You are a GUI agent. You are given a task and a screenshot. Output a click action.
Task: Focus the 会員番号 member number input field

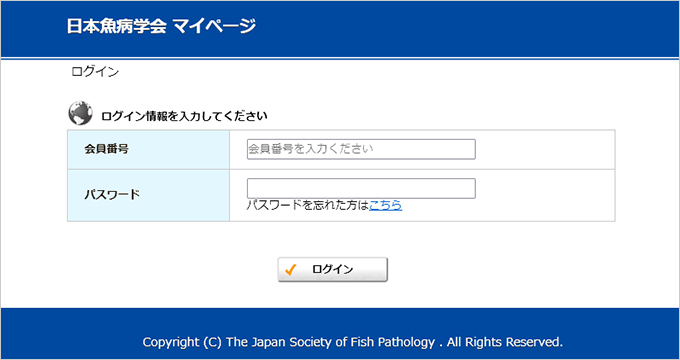[x=361, y=149]
